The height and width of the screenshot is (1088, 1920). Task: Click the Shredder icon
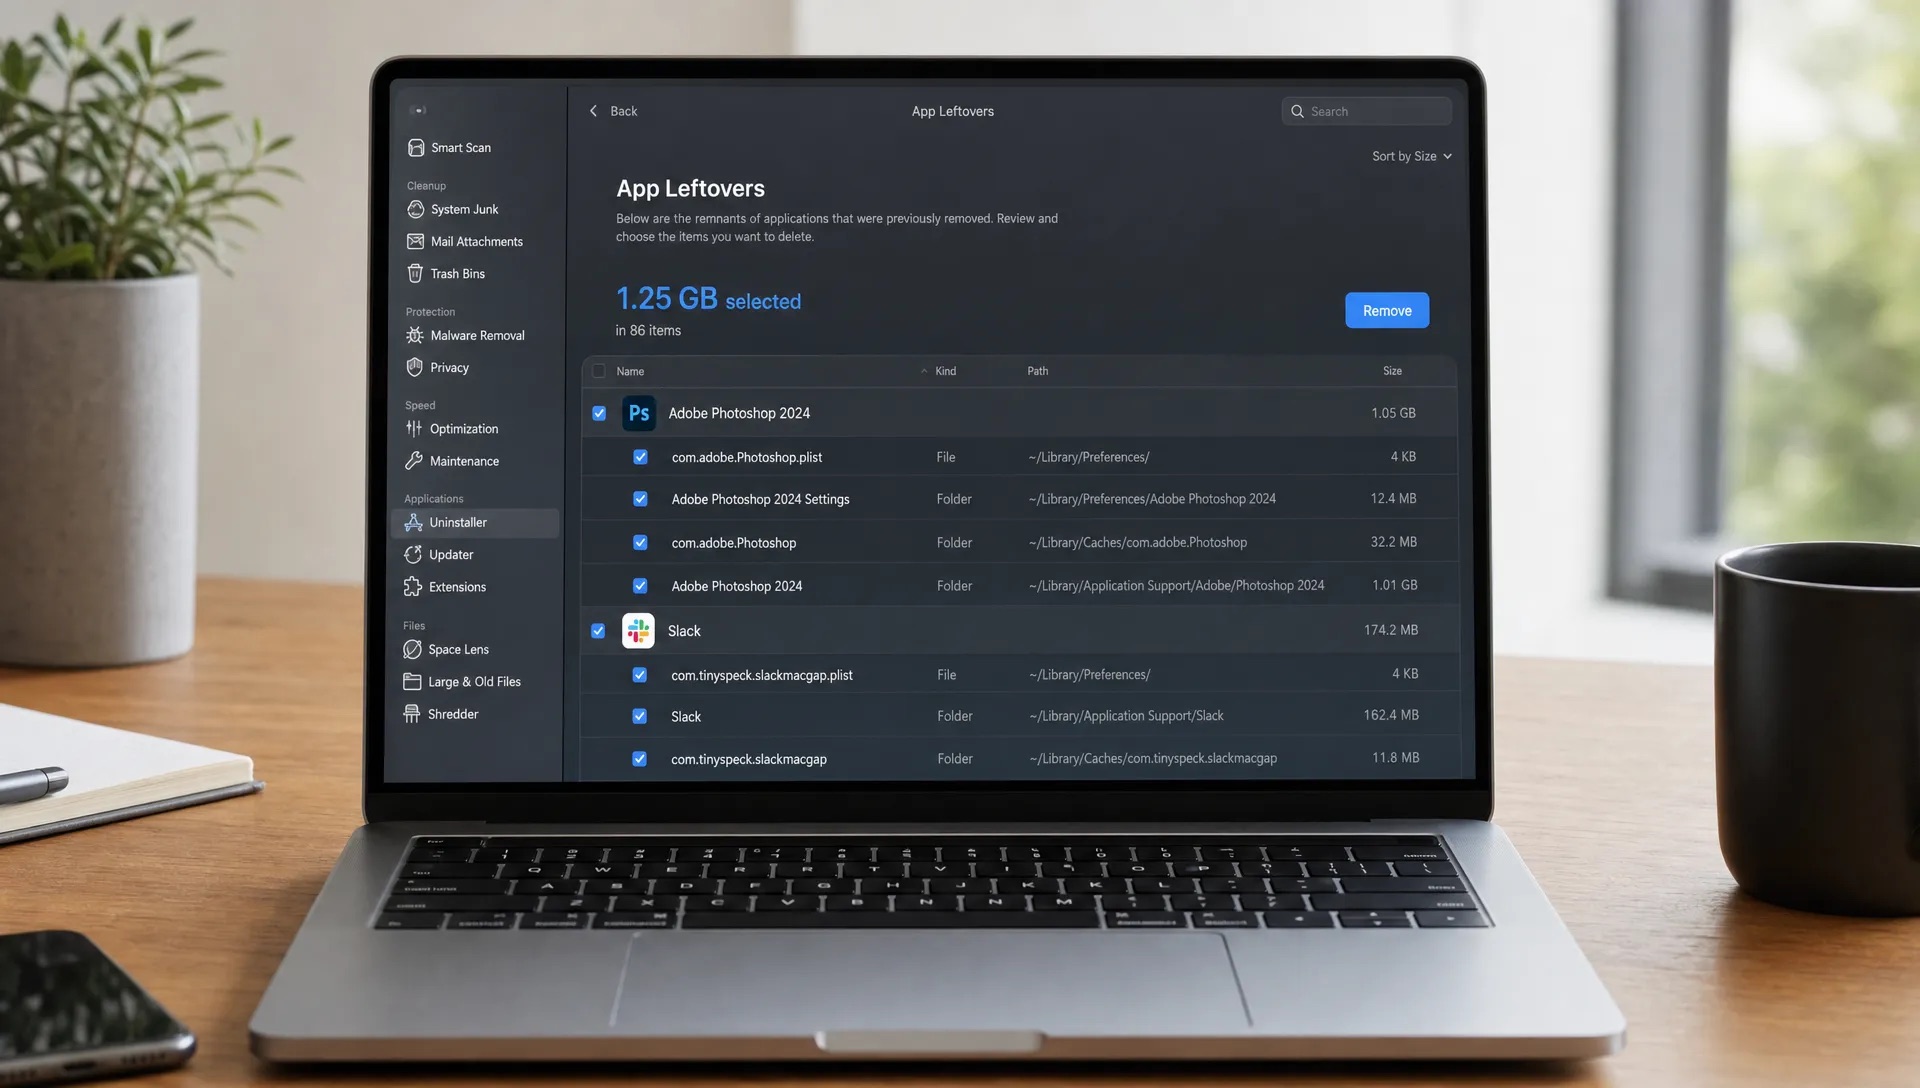coord(411,714)
